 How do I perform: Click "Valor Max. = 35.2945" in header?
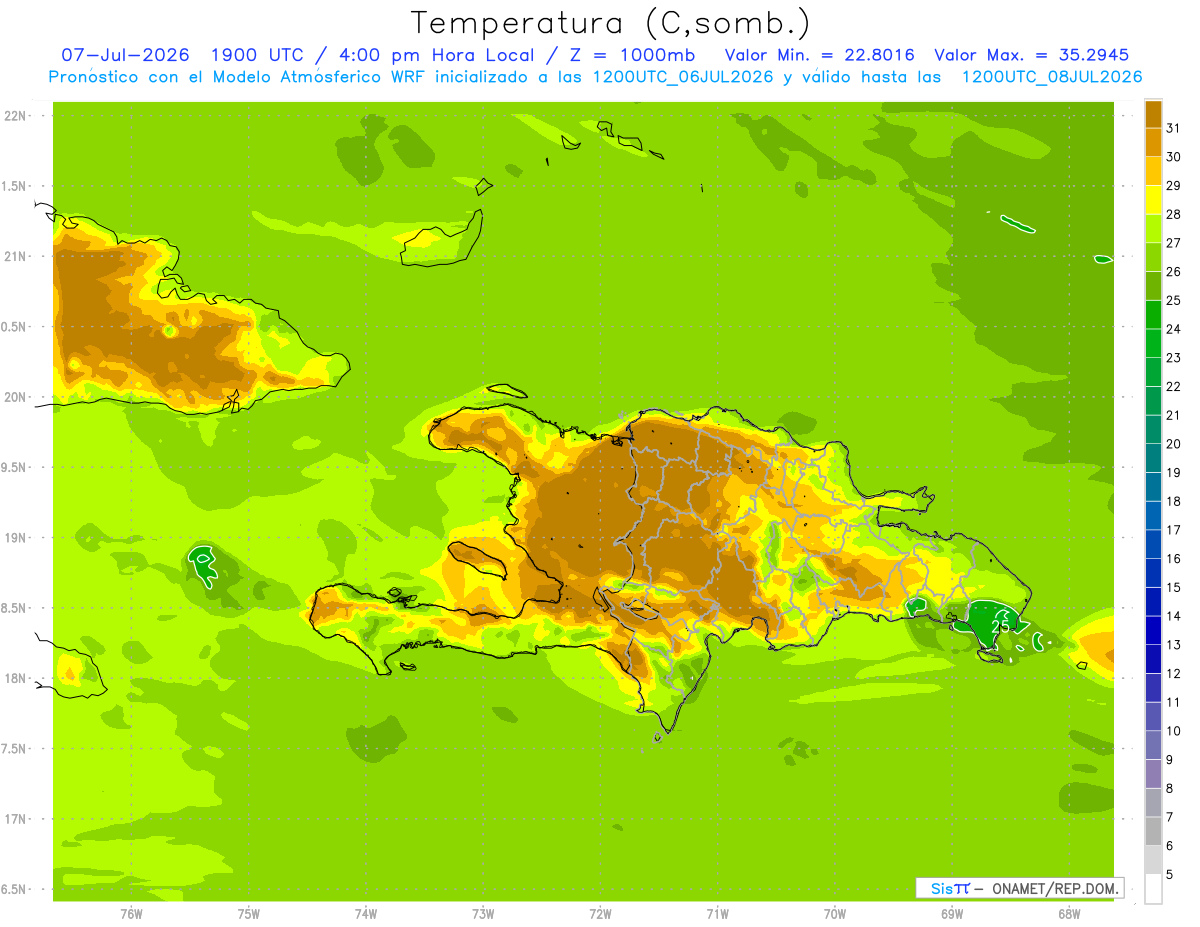tap(1031, 55)
